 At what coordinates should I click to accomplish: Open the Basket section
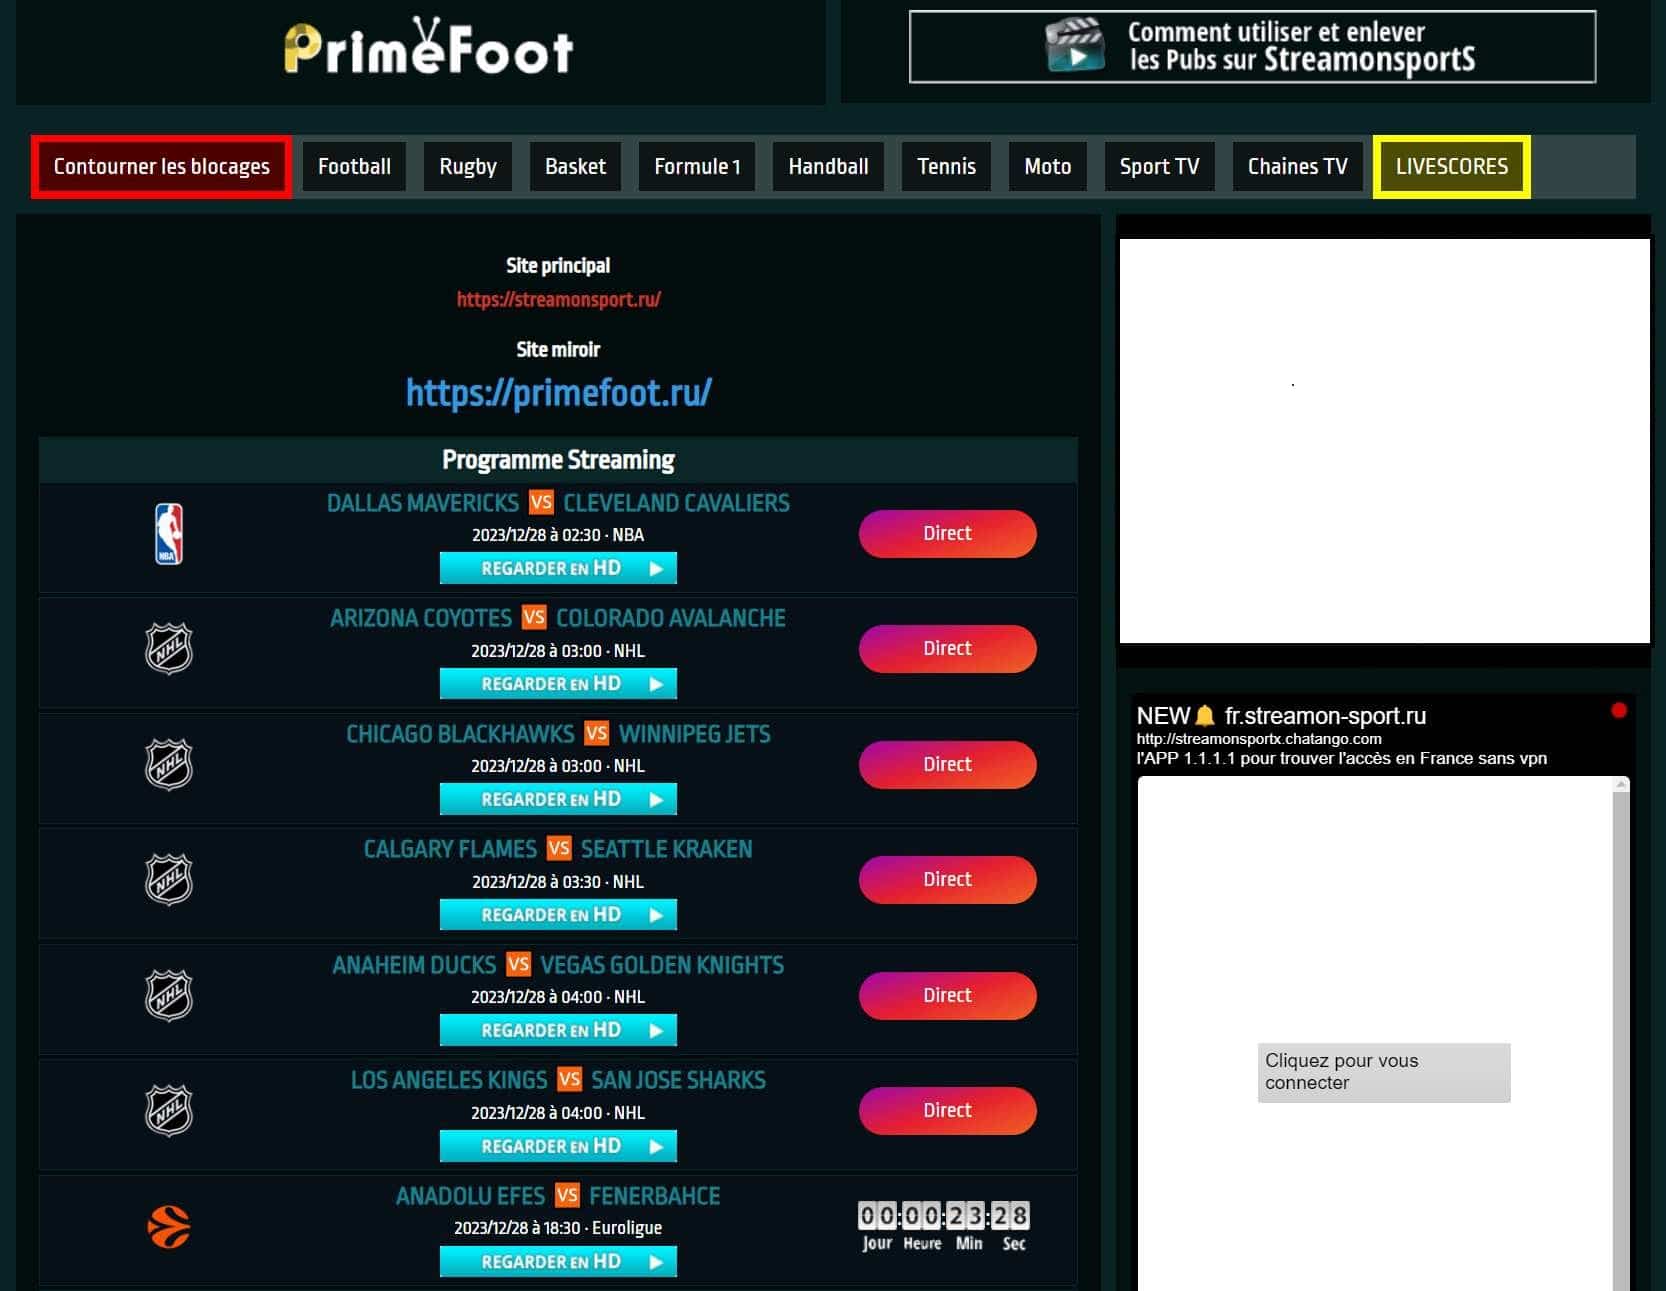click(575, 166)
